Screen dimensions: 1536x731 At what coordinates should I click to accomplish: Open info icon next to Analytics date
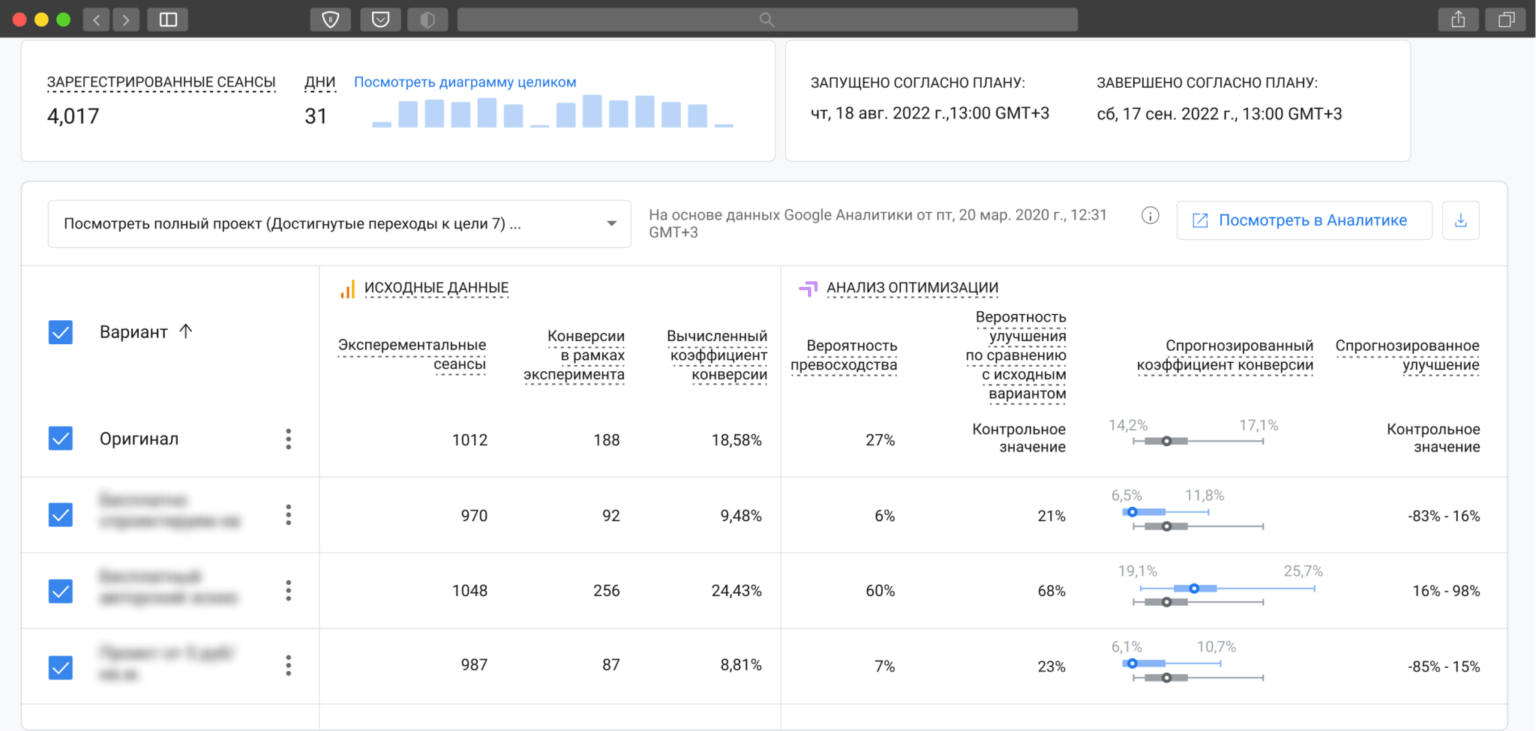pos(1150,215)
